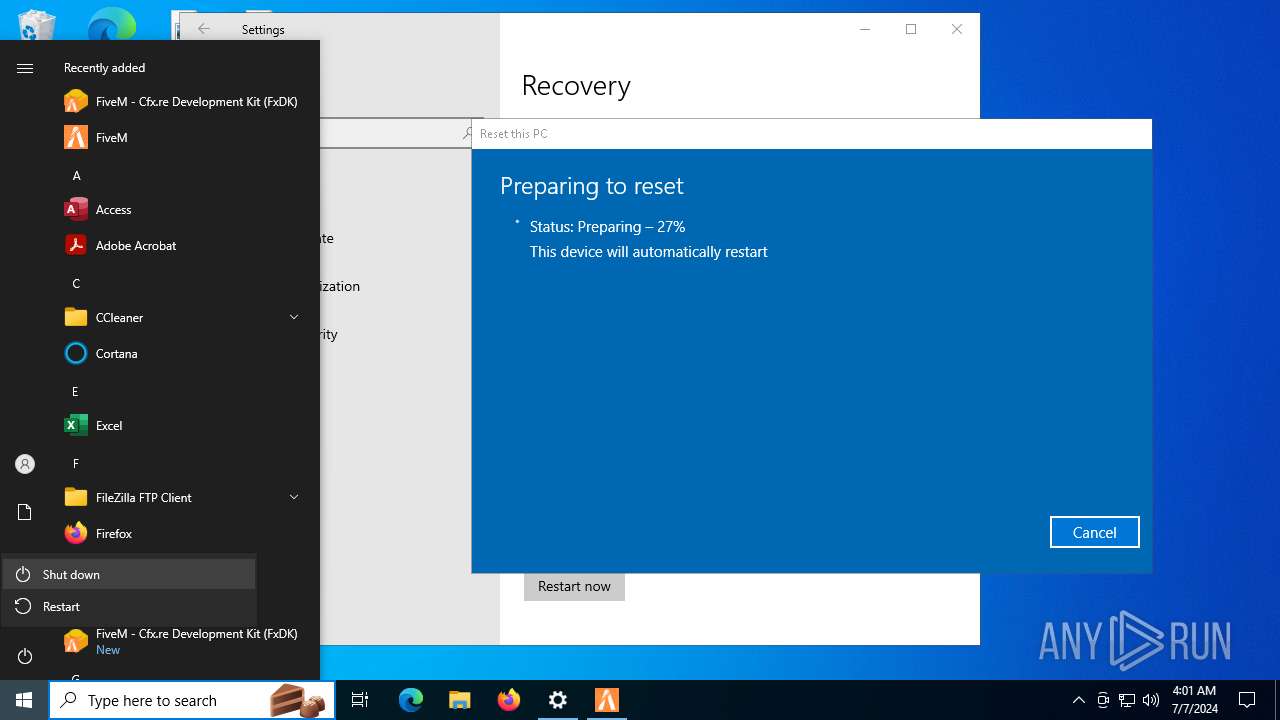Launch the FiveM app from Start menu

coord(180,137)
